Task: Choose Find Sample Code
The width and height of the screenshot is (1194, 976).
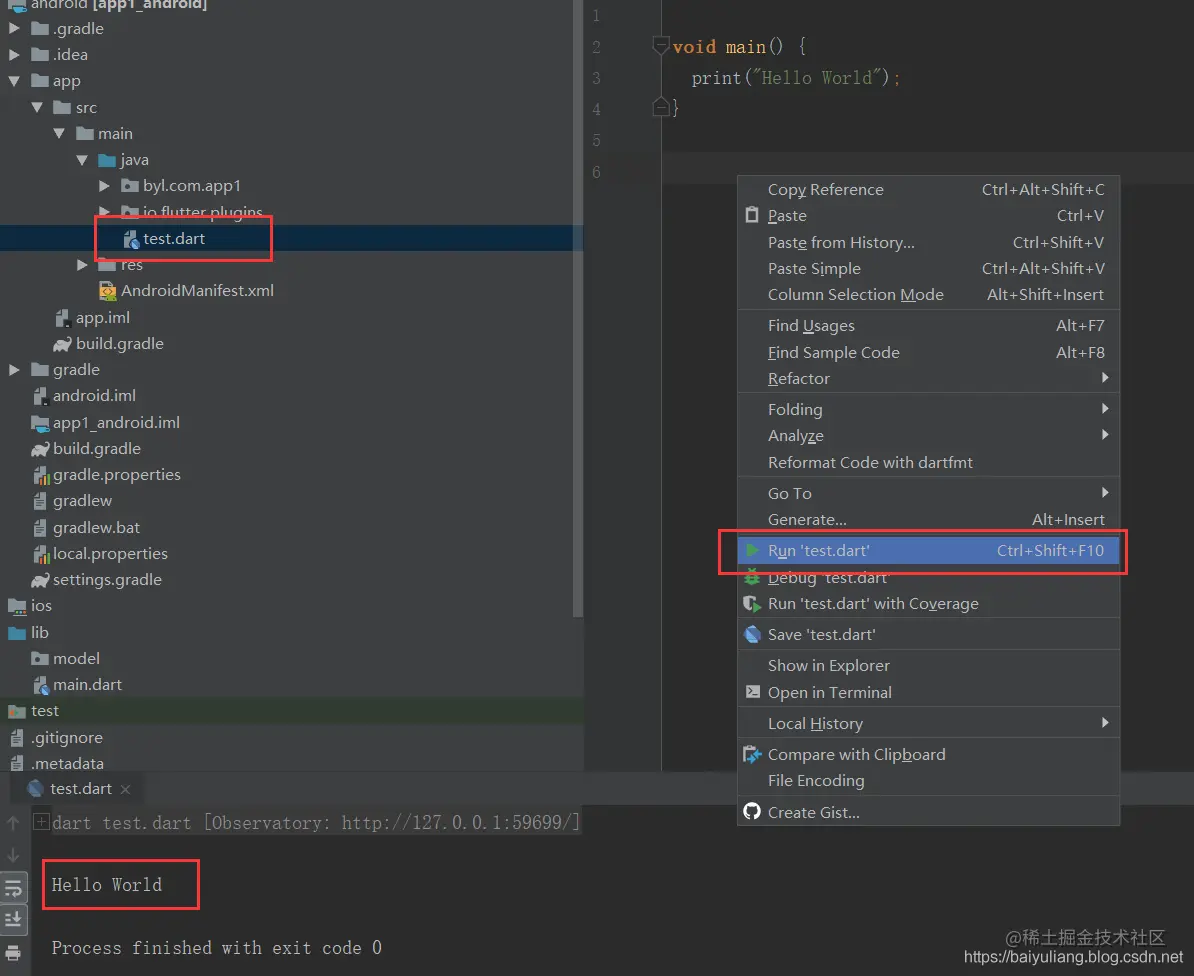Action: pyautogui.click(x=928, y=352)
